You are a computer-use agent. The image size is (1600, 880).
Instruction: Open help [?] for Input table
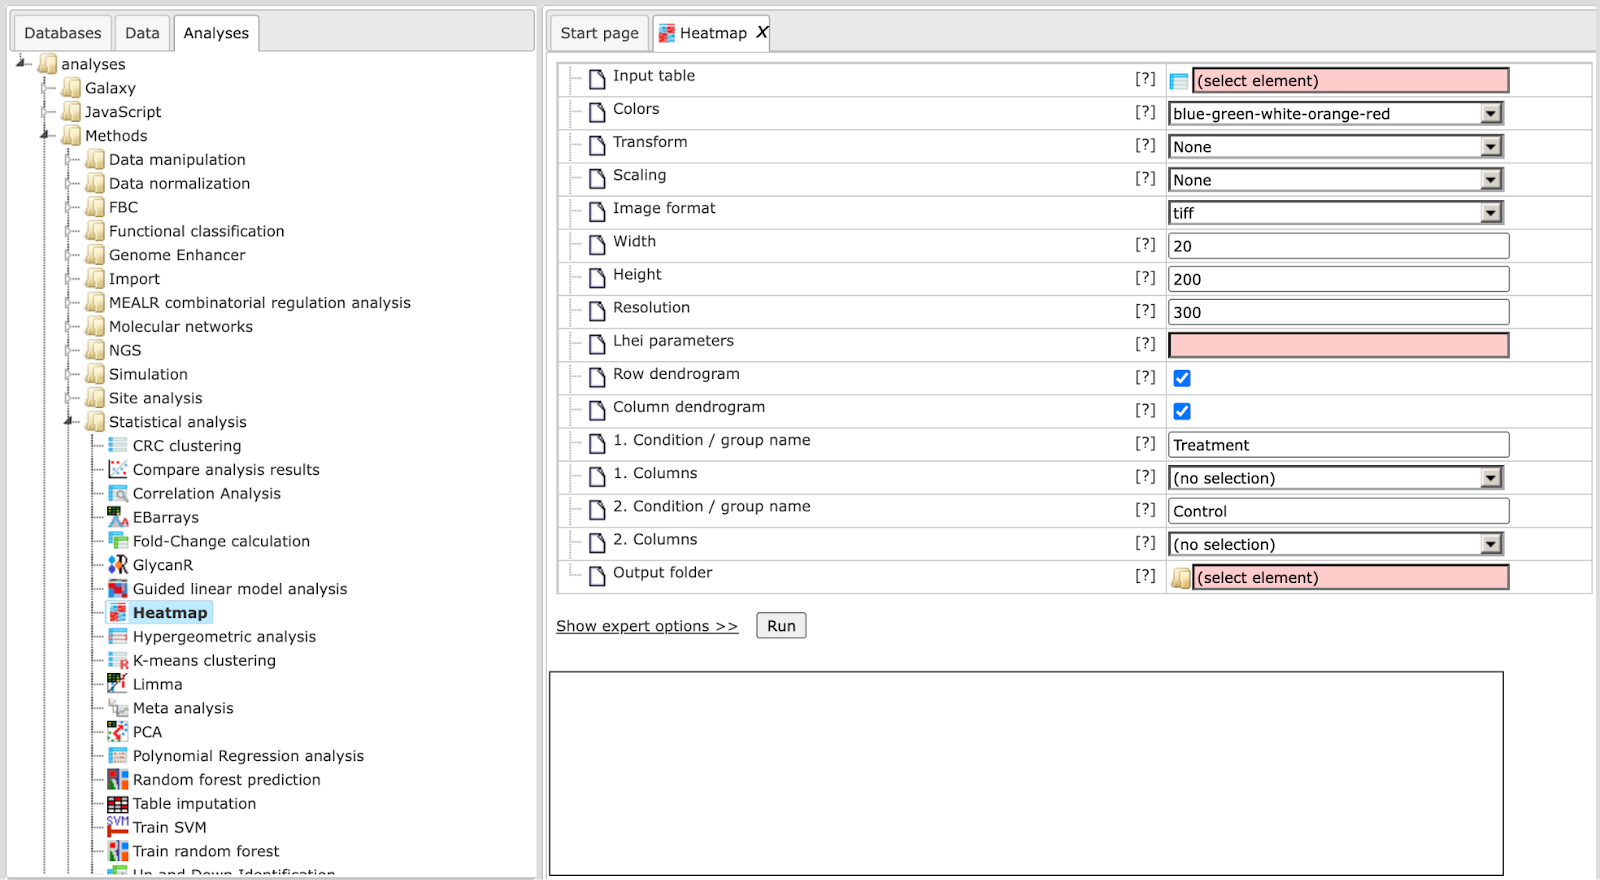point(1145,79)
